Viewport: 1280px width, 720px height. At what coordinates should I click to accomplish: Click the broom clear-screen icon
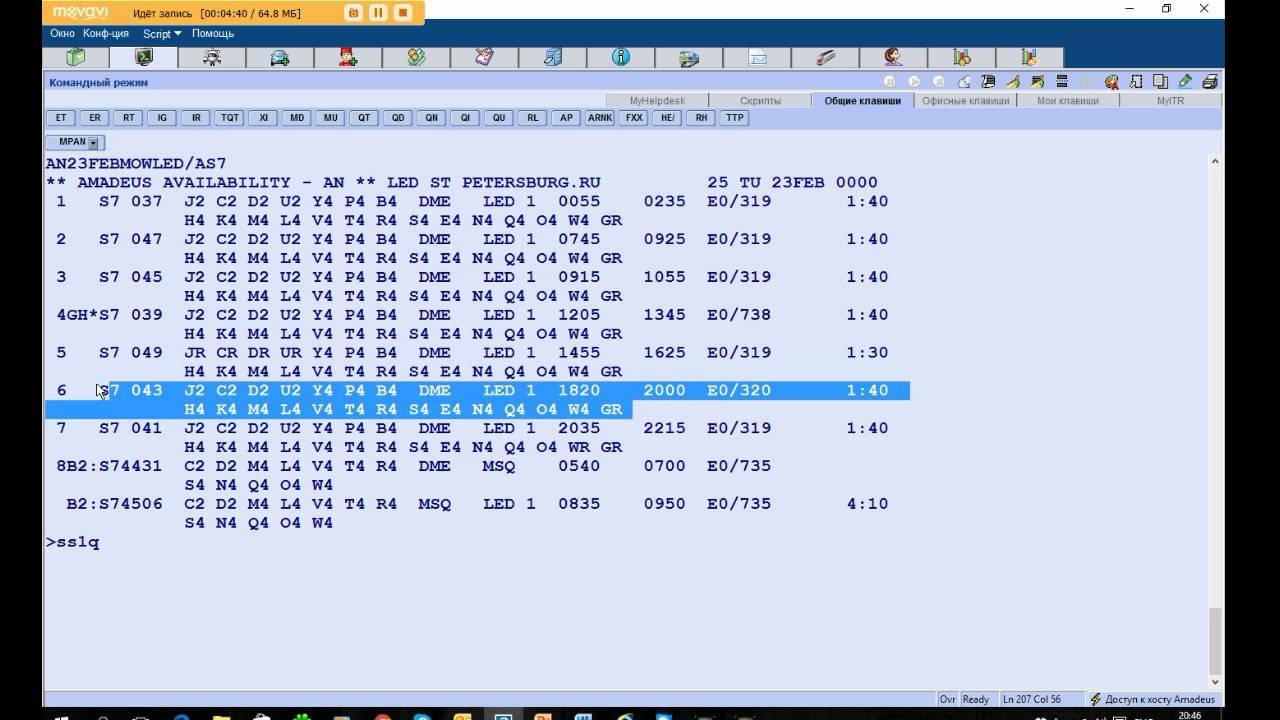pos(1013,82)
